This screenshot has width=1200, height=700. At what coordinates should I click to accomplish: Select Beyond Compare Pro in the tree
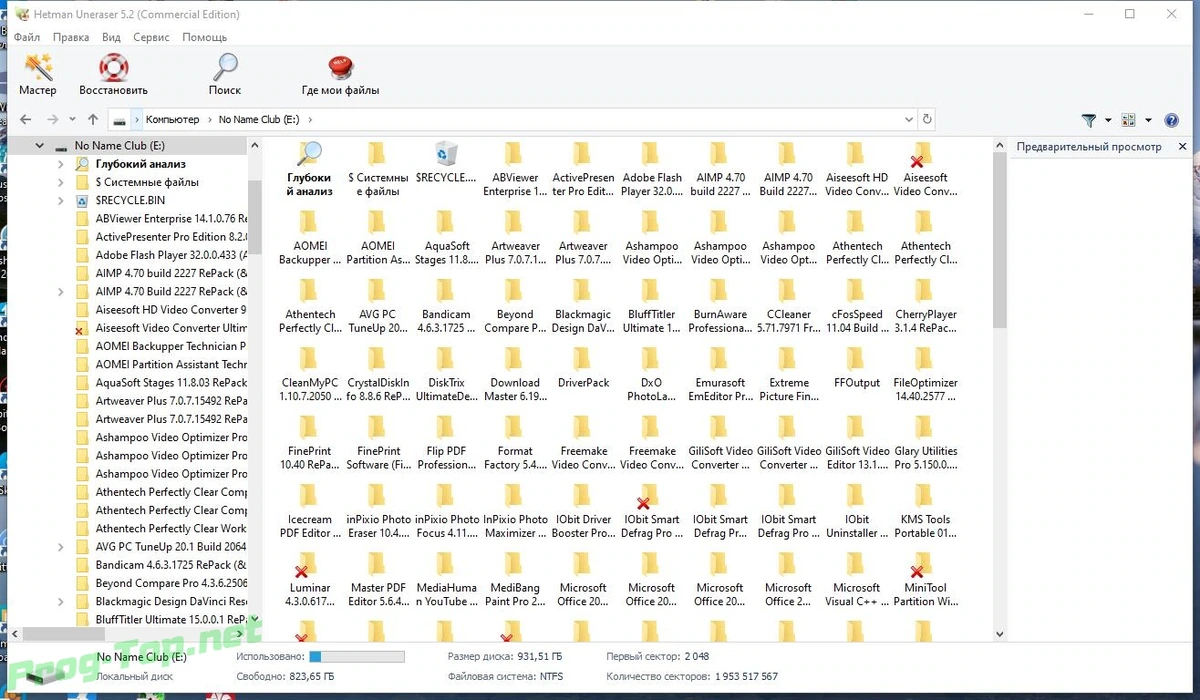pos(162,583)
